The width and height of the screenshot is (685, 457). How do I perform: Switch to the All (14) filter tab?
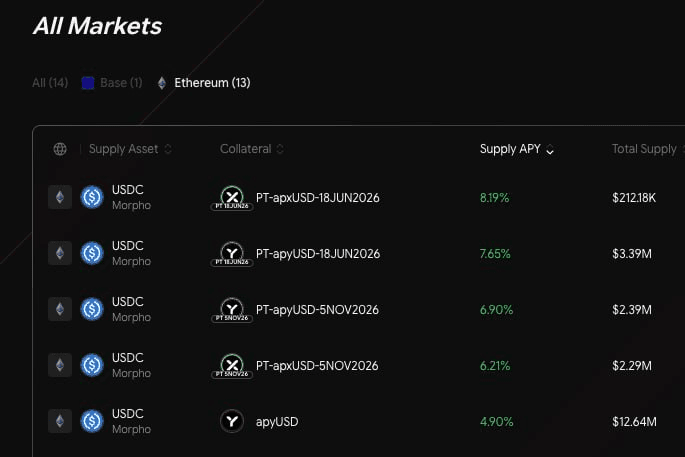50,83
